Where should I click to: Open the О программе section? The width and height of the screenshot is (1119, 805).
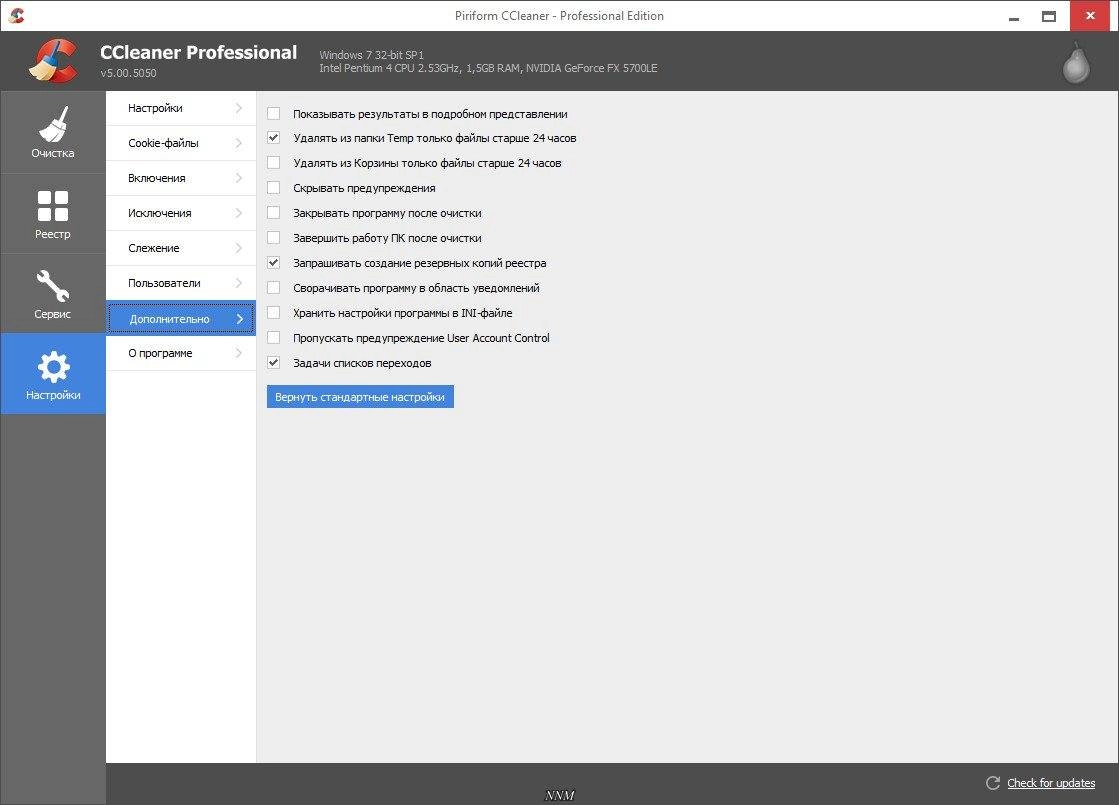[x=181, y=353]
